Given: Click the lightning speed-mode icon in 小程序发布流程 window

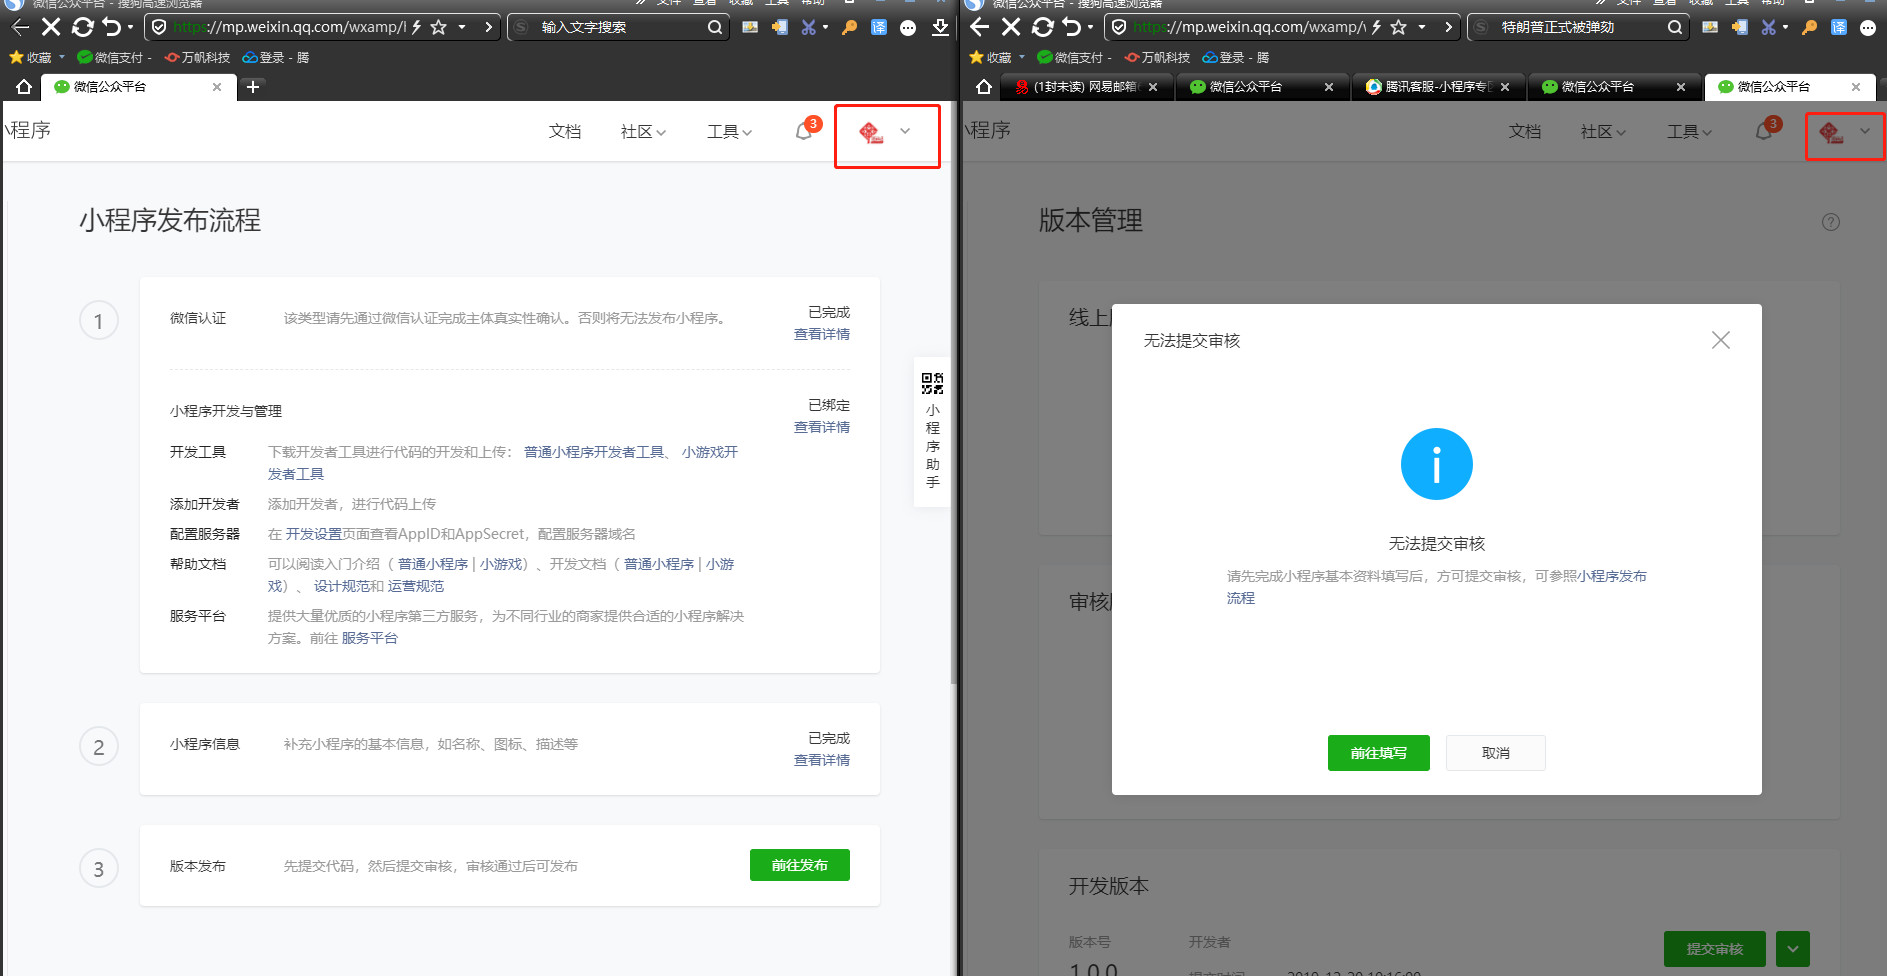Looking at the screenshot, I should [416, 27].
